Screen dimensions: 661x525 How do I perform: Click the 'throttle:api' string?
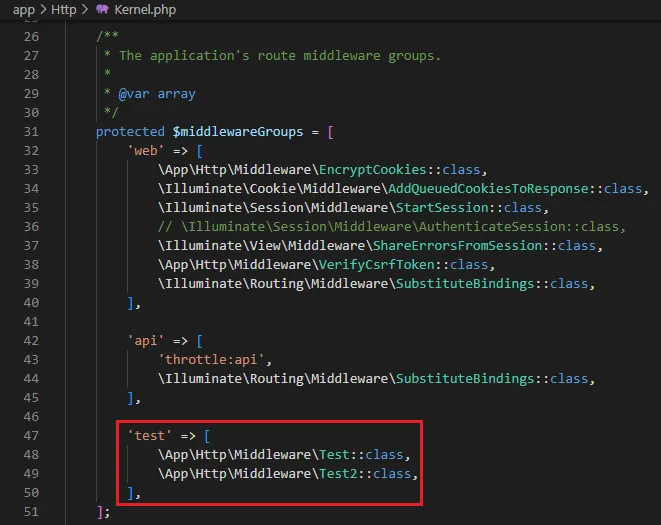point(211,359)
